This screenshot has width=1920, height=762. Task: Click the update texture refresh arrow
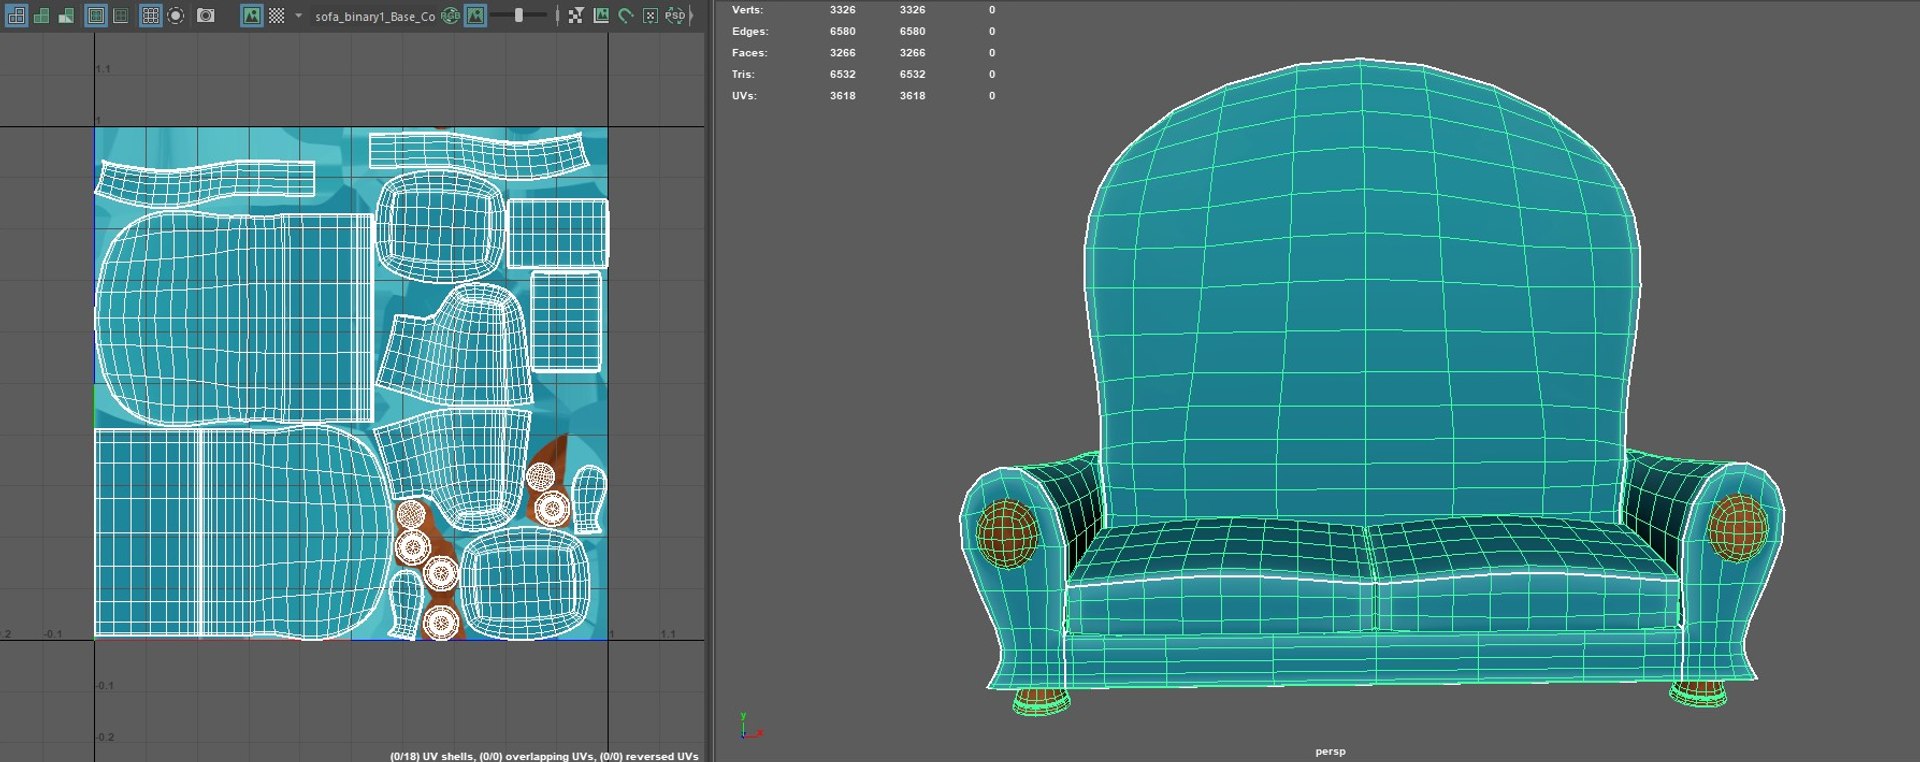[x=626, y=16]
